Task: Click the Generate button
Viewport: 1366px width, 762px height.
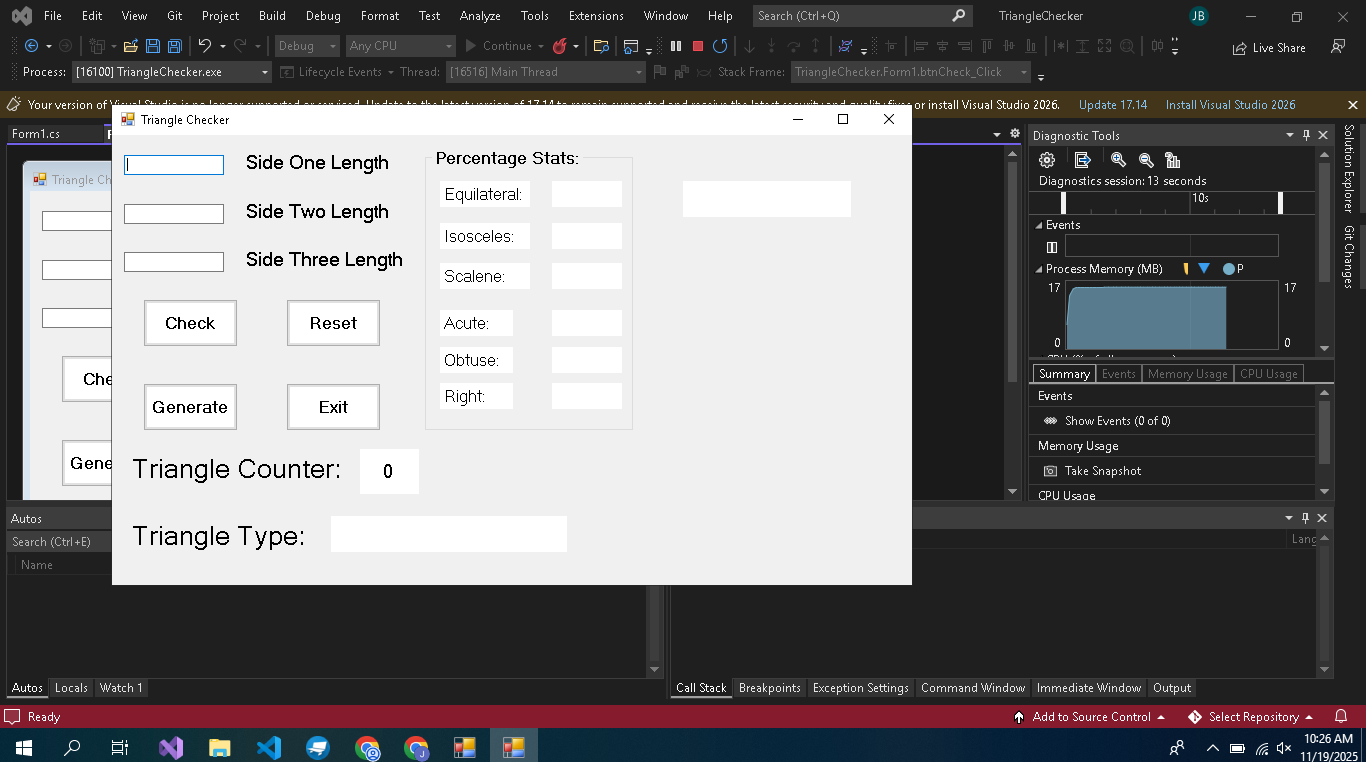Action: [190, 407]
